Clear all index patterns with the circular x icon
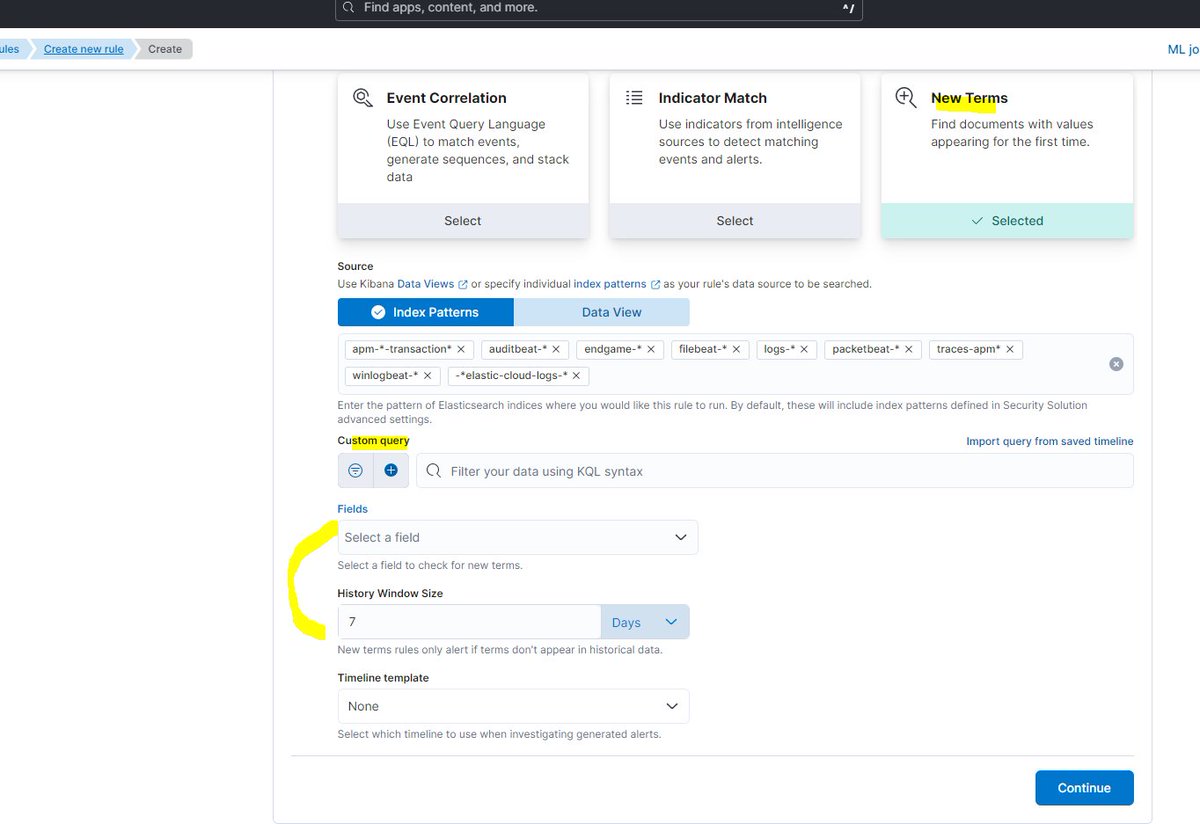This screenshot has width=1200, height=824. coord(1116,364)
